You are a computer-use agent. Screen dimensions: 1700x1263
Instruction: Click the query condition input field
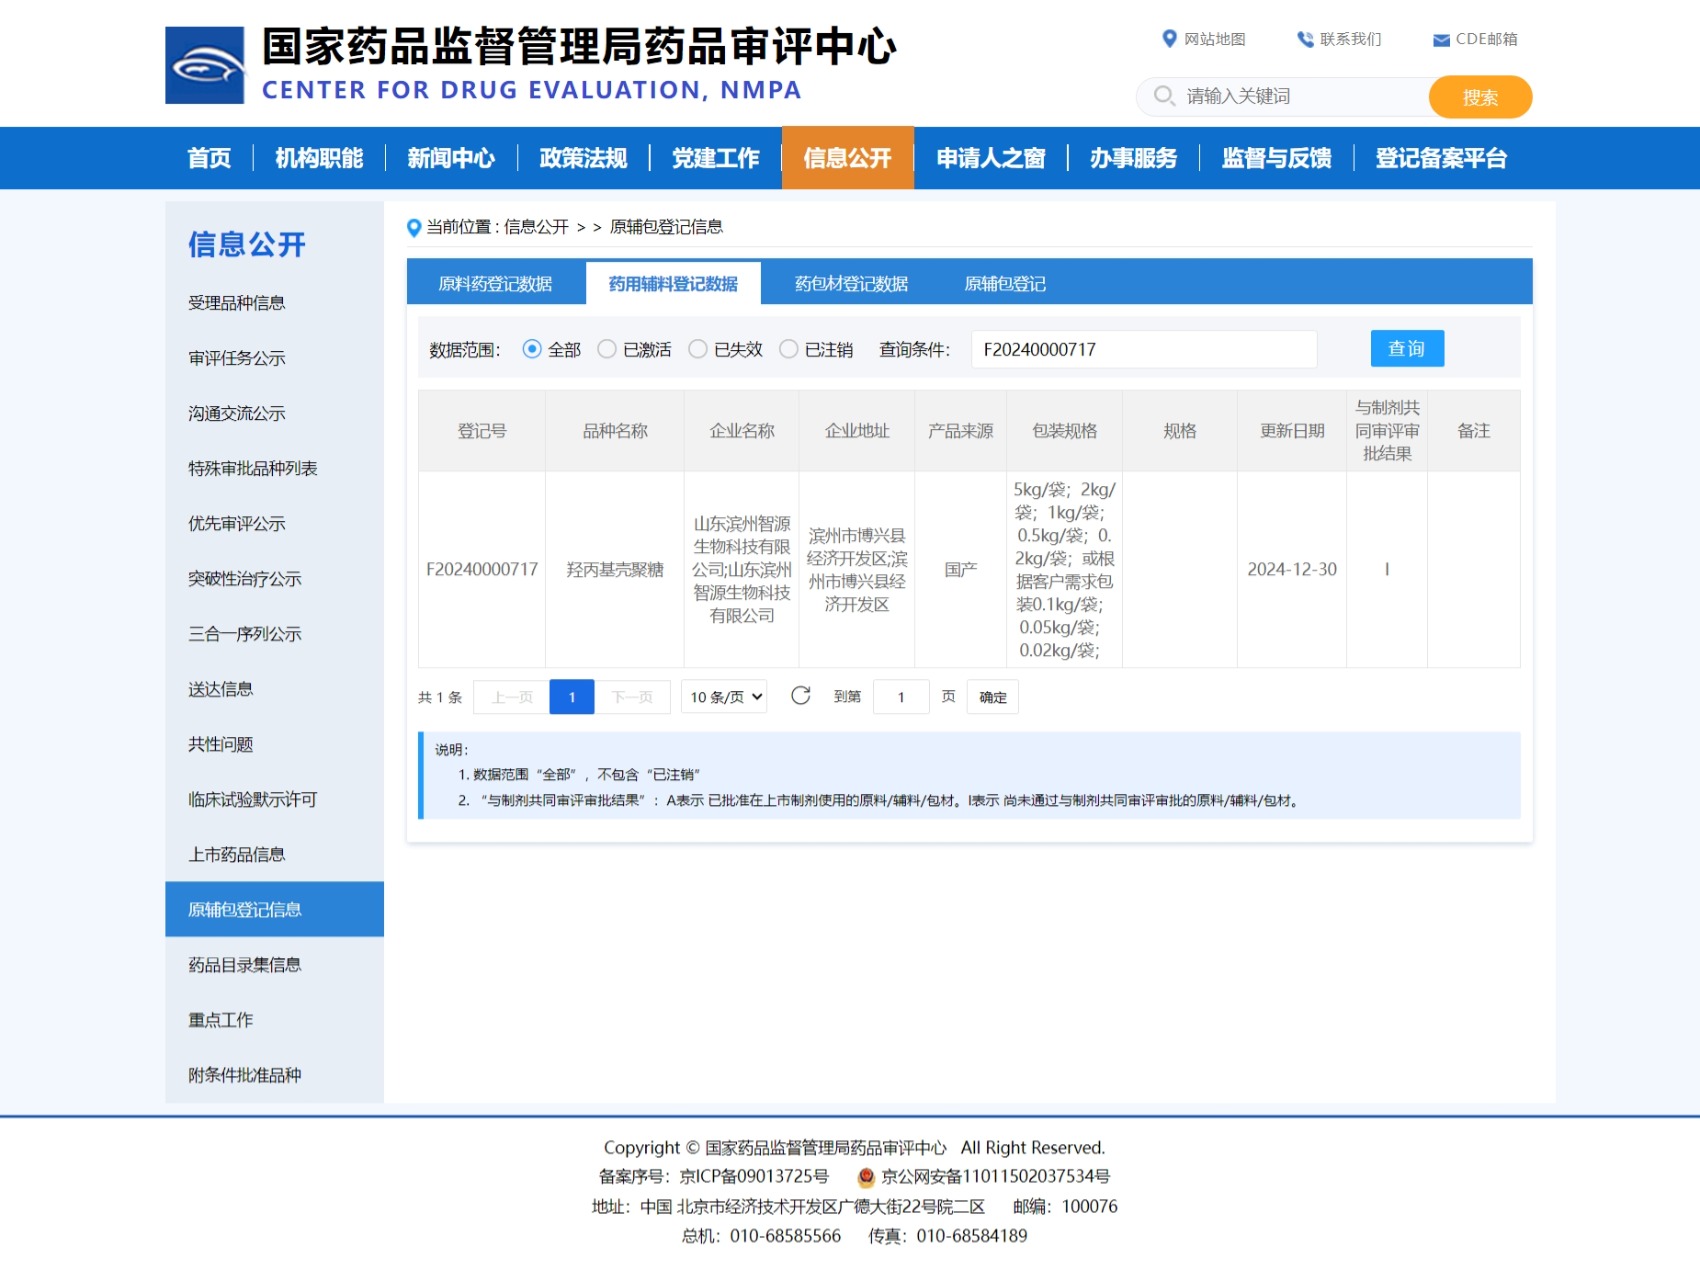(1143, 349)
